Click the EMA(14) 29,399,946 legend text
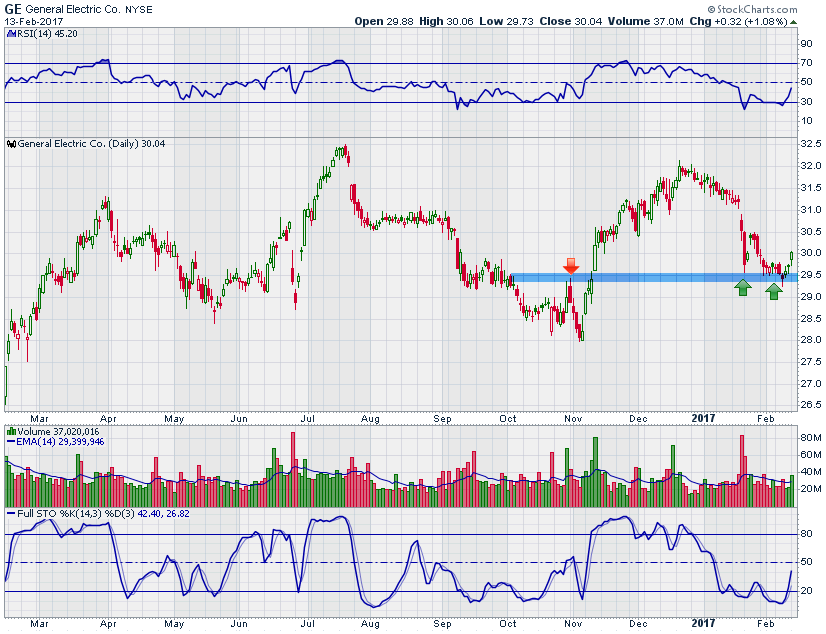The image size is (826, 634). [x=60, y=442]
